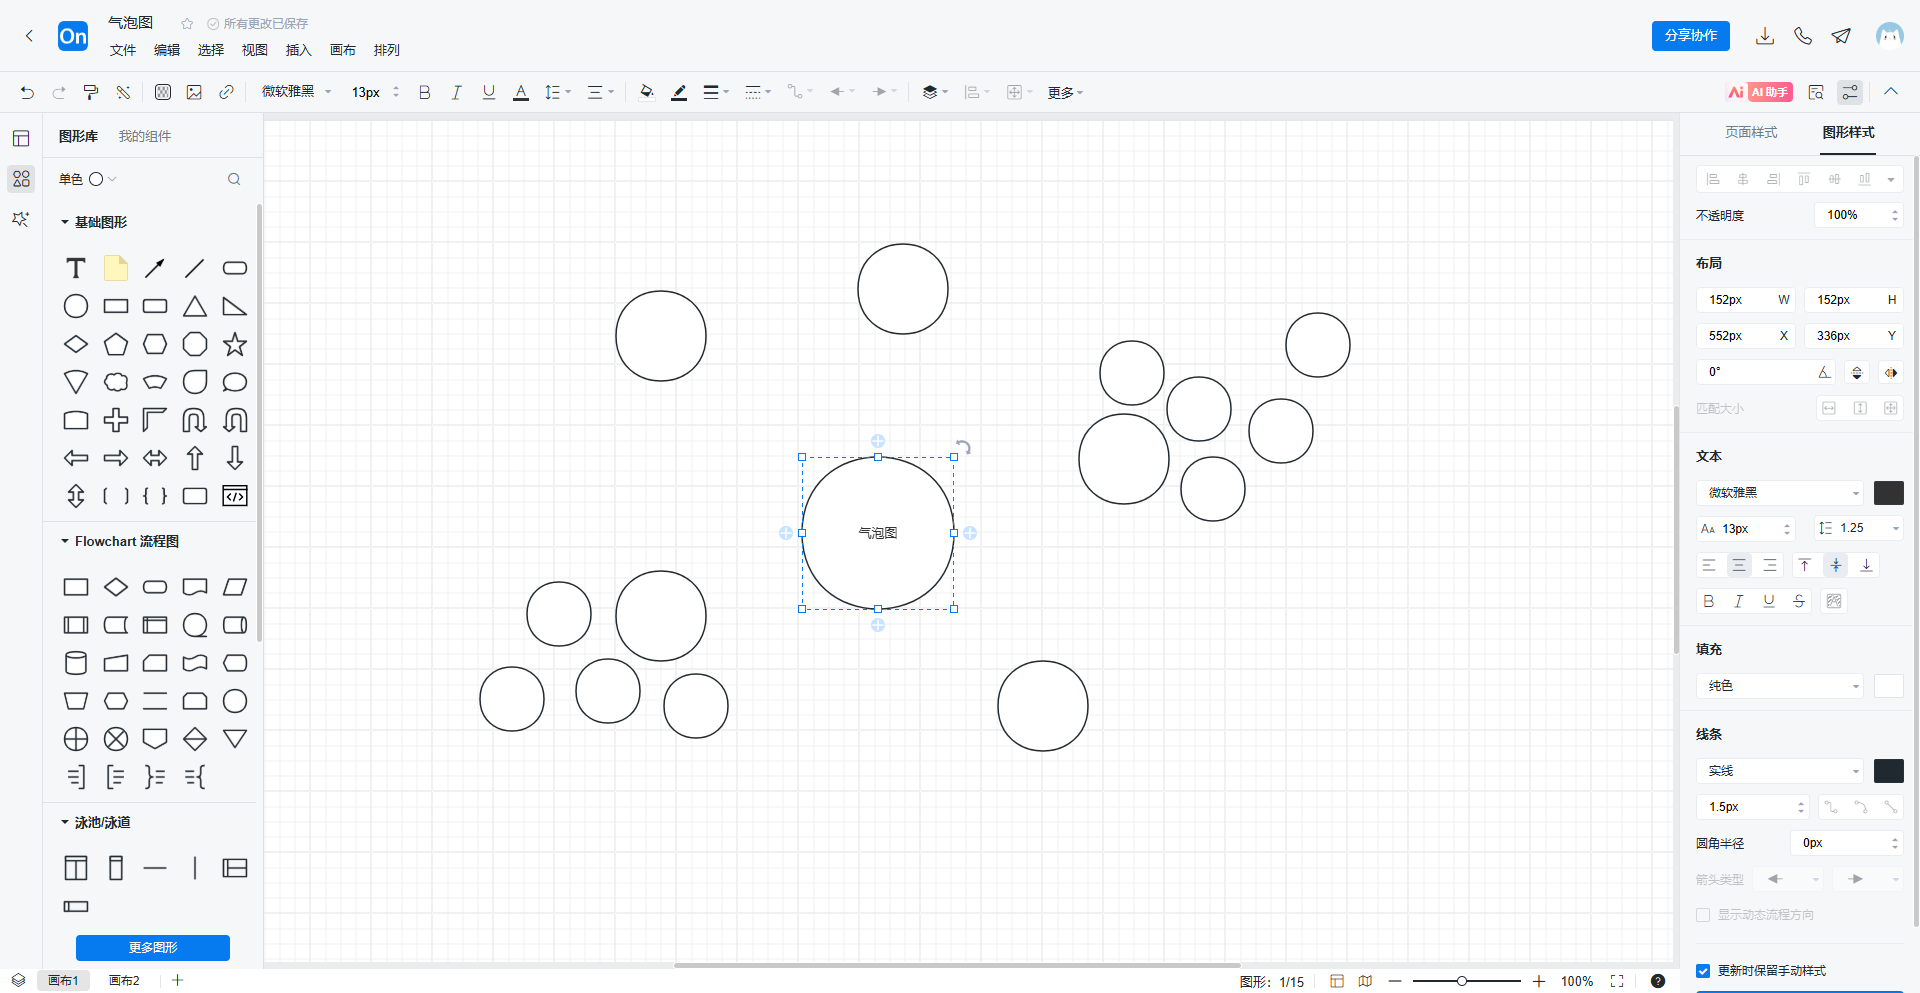Click the 分享协作 button
The image size is (1920, 993).
[1690, 36]
